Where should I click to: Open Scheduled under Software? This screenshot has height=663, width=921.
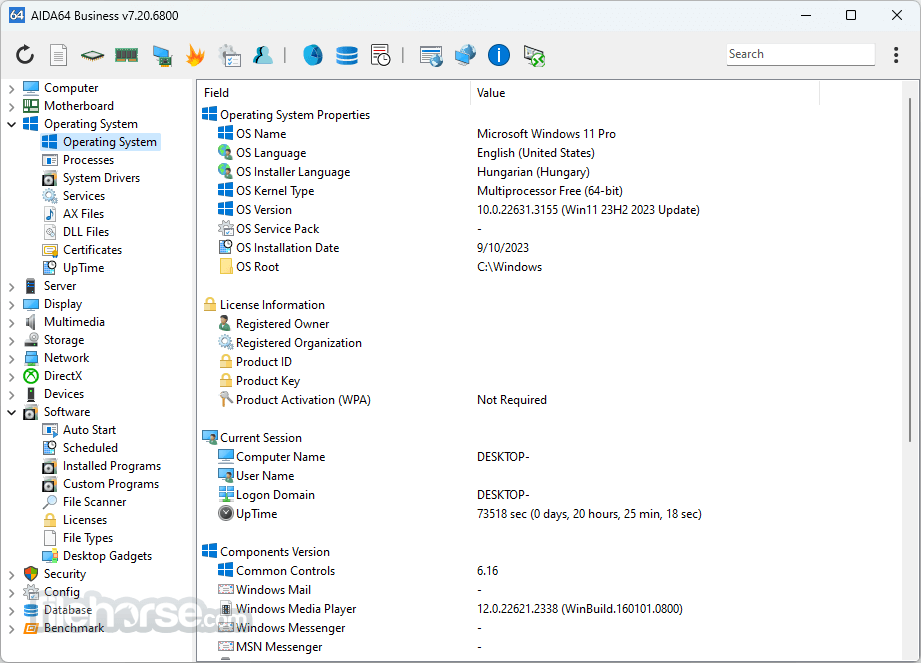(90, 447)
